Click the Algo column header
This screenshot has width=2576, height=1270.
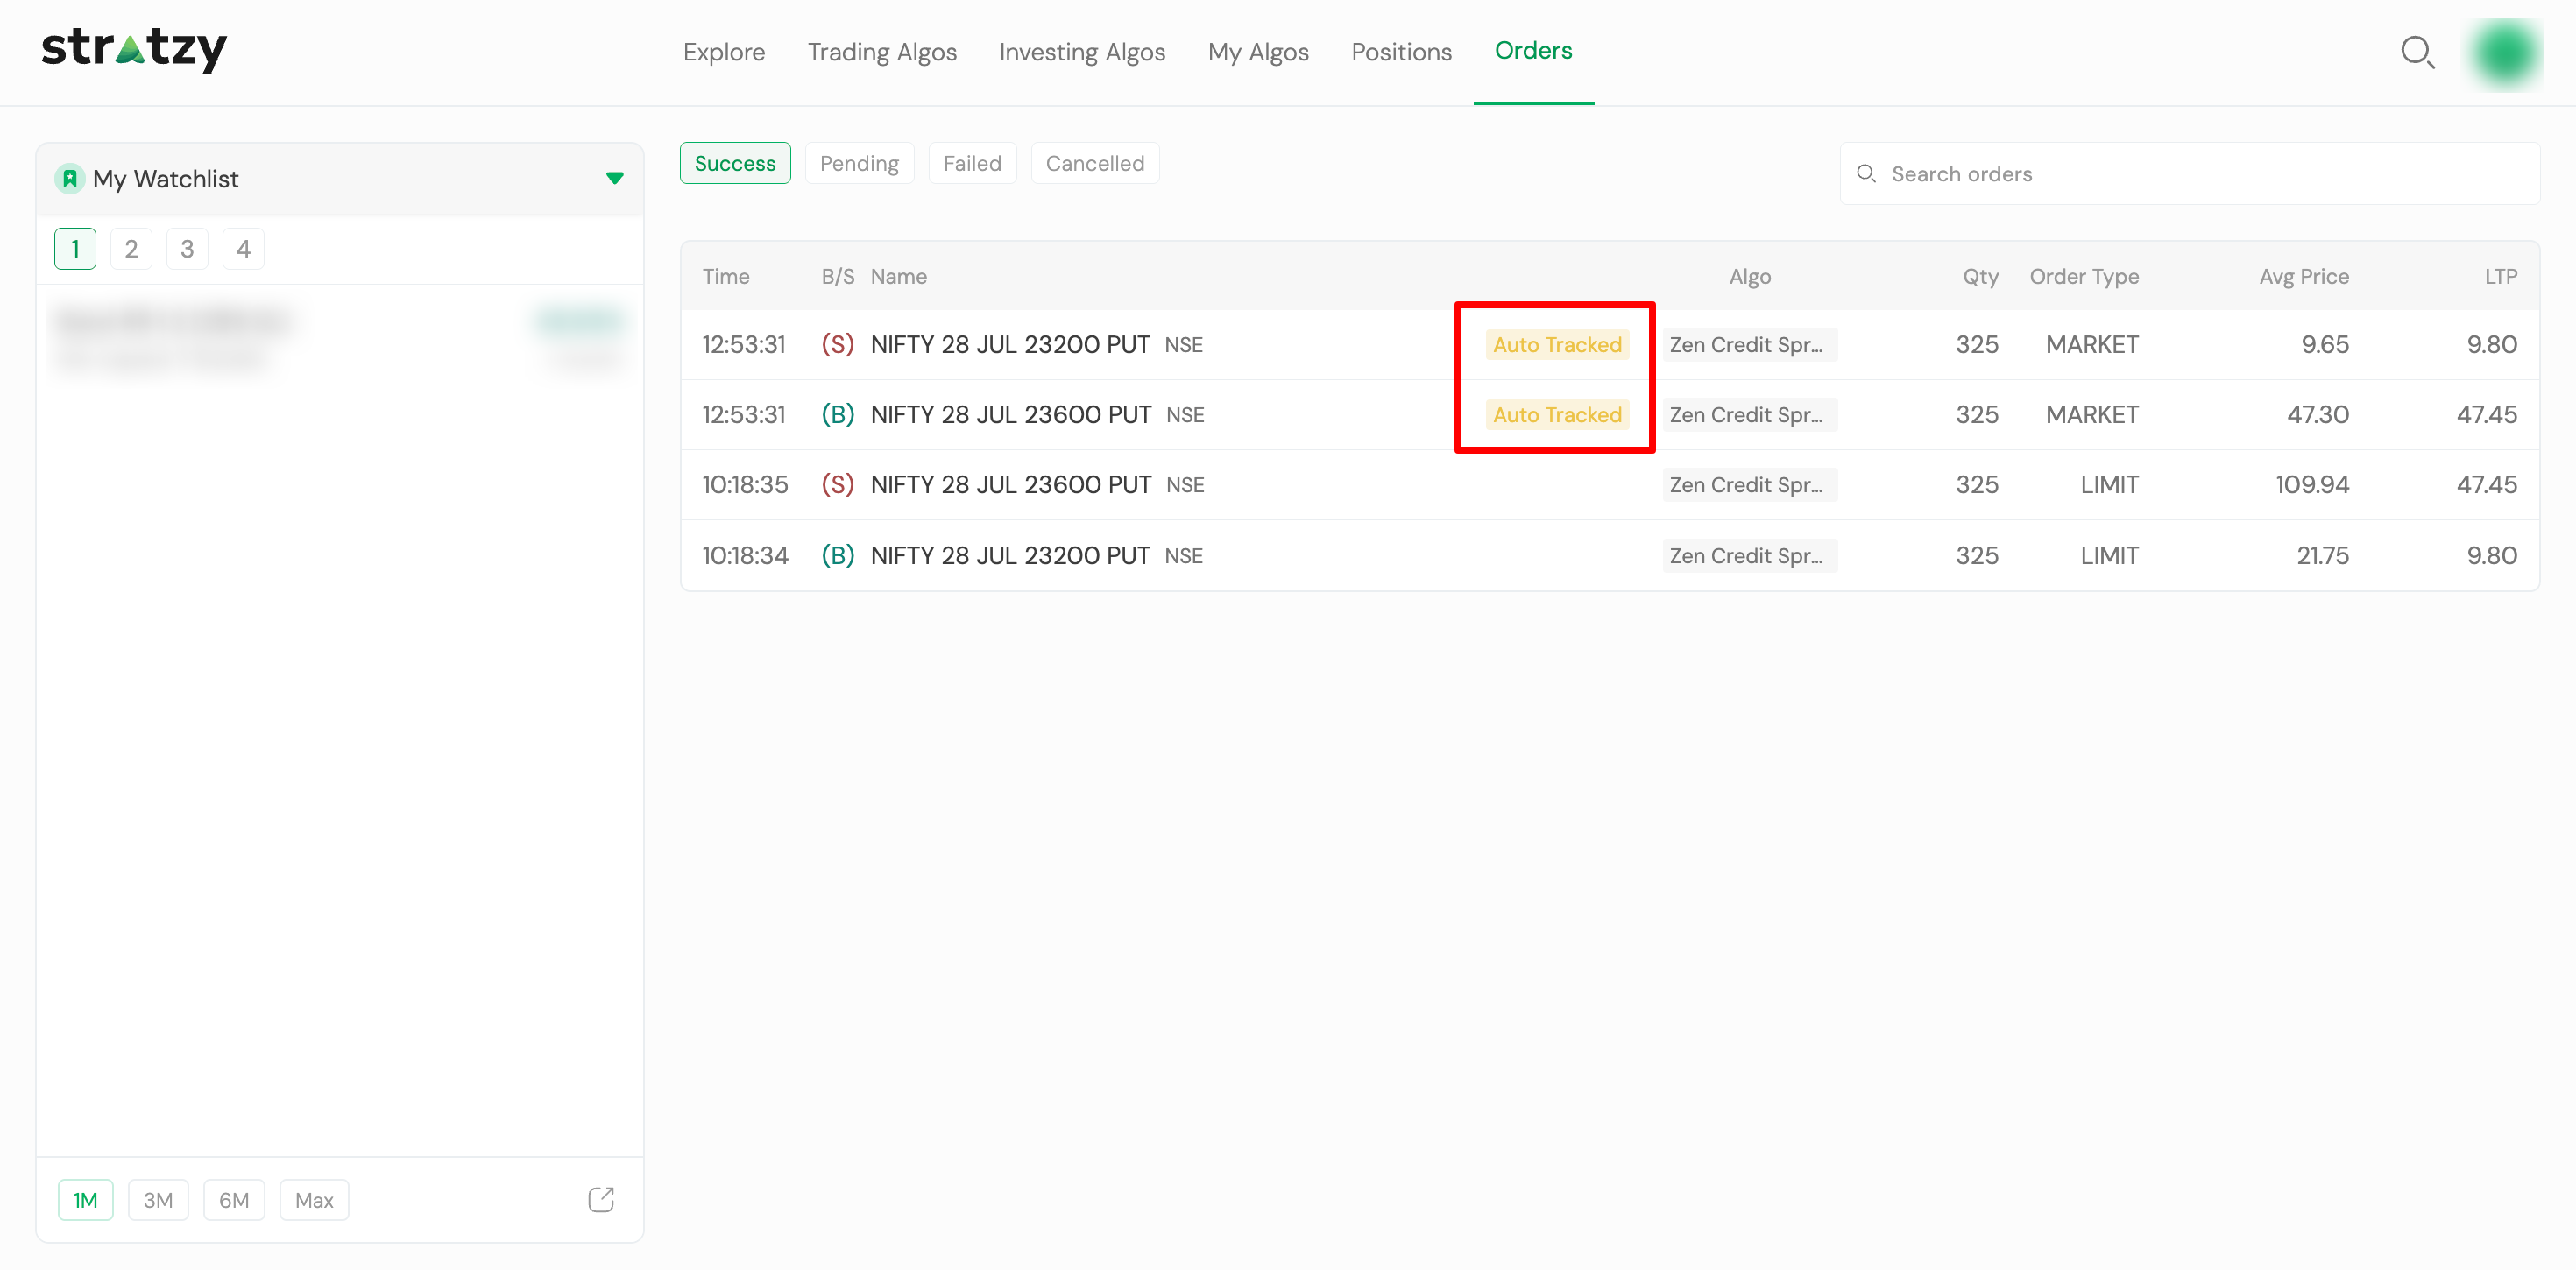(x=1750, y=276)
